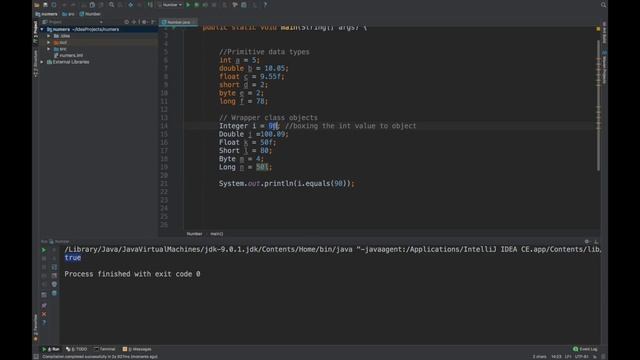Click 'Process finished with exit code 0' text

(x=132, y=274)
